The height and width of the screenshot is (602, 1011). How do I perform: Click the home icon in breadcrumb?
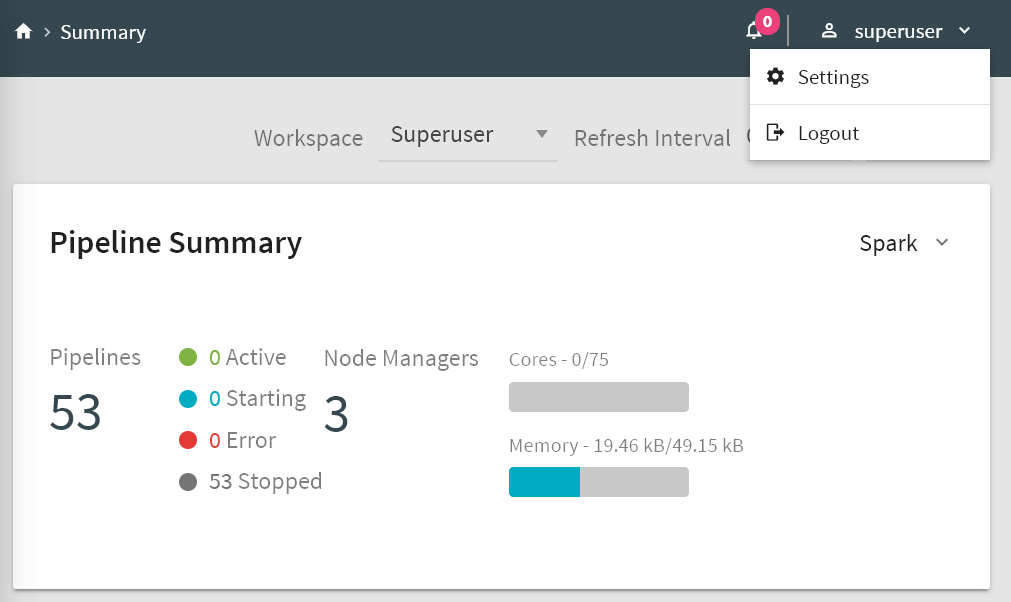point(24,32)
